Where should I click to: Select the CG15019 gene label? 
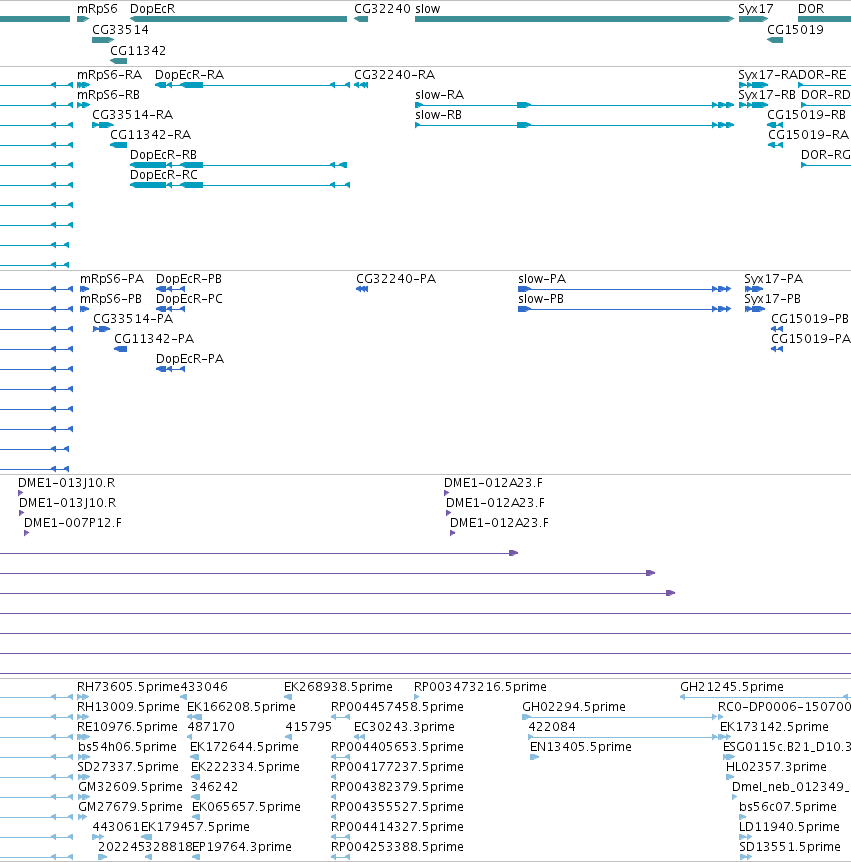pos(795,30)
